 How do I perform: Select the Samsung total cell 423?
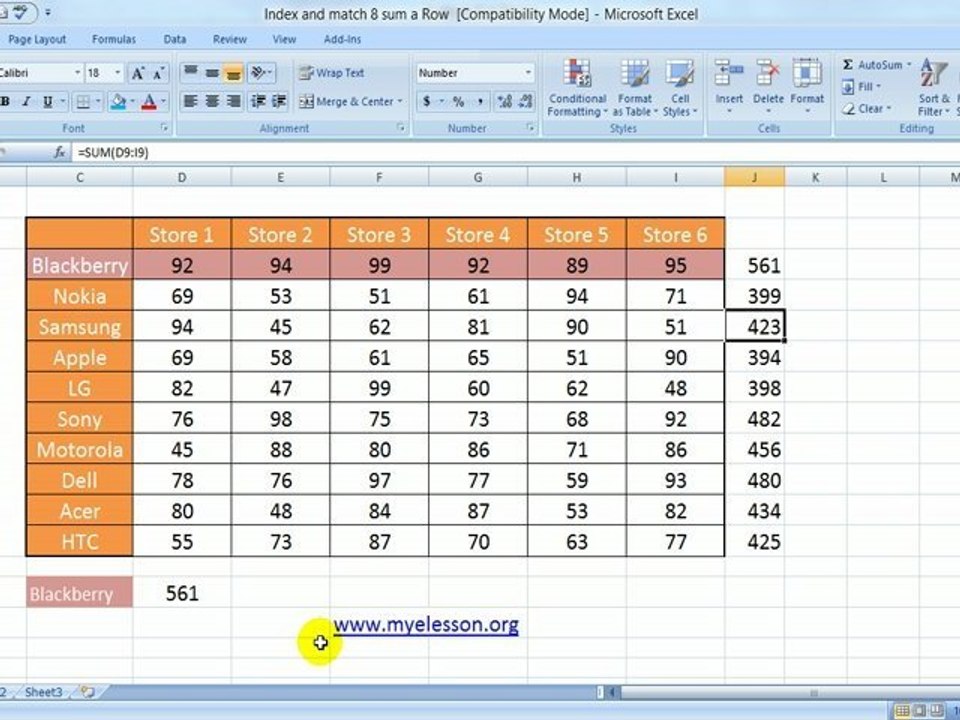pos(754,326)
